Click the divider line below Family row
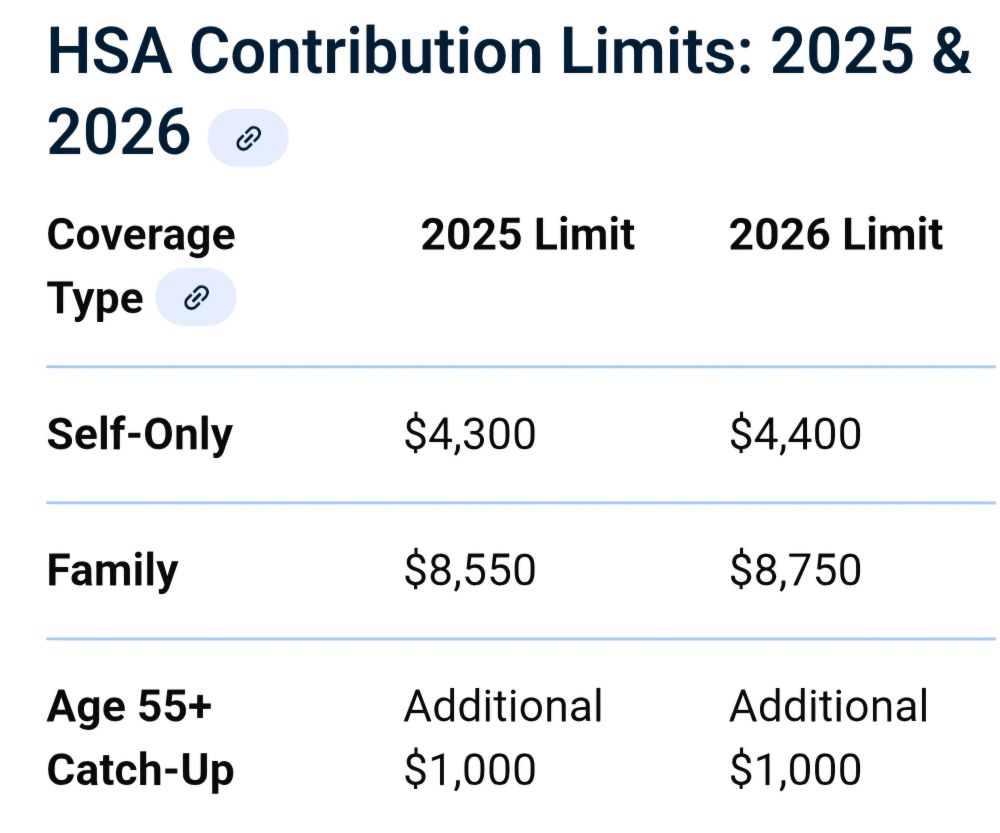 [520, 639]
